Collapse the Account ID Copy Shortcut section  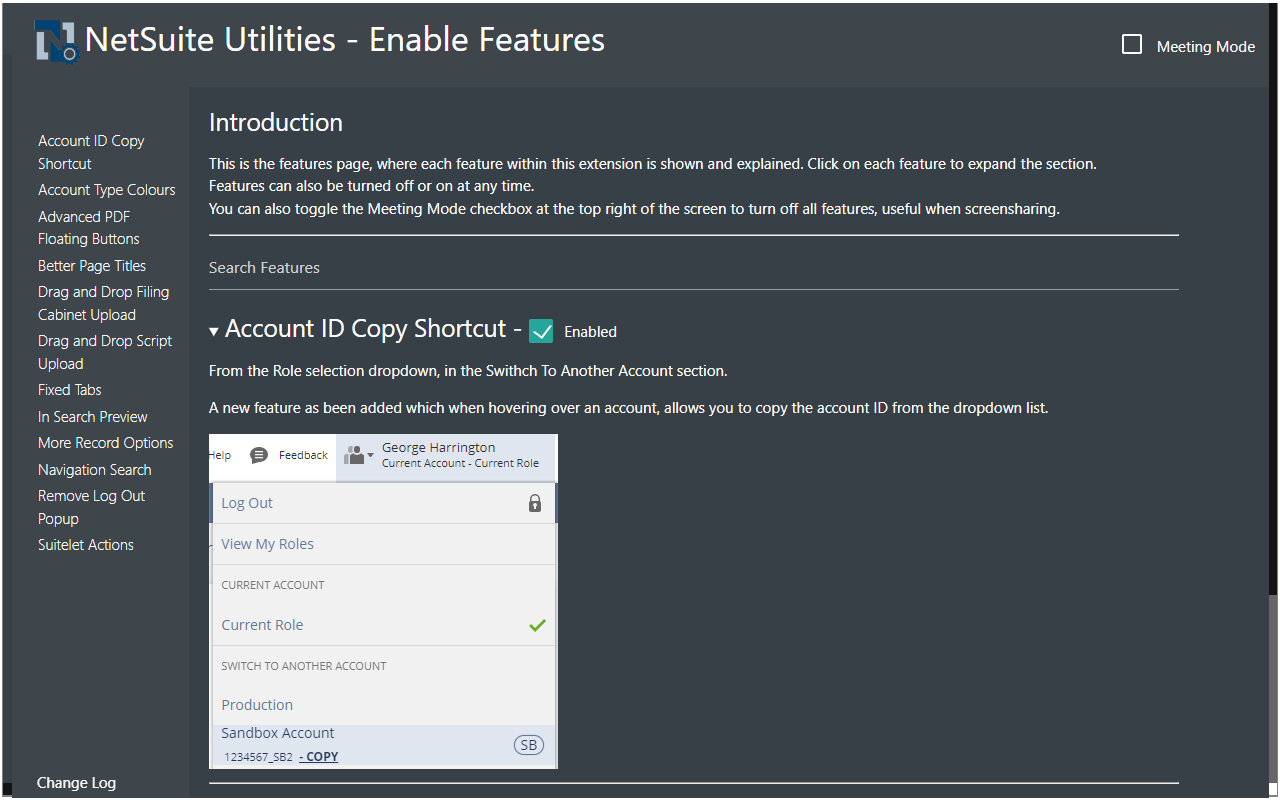pos(214,331)
